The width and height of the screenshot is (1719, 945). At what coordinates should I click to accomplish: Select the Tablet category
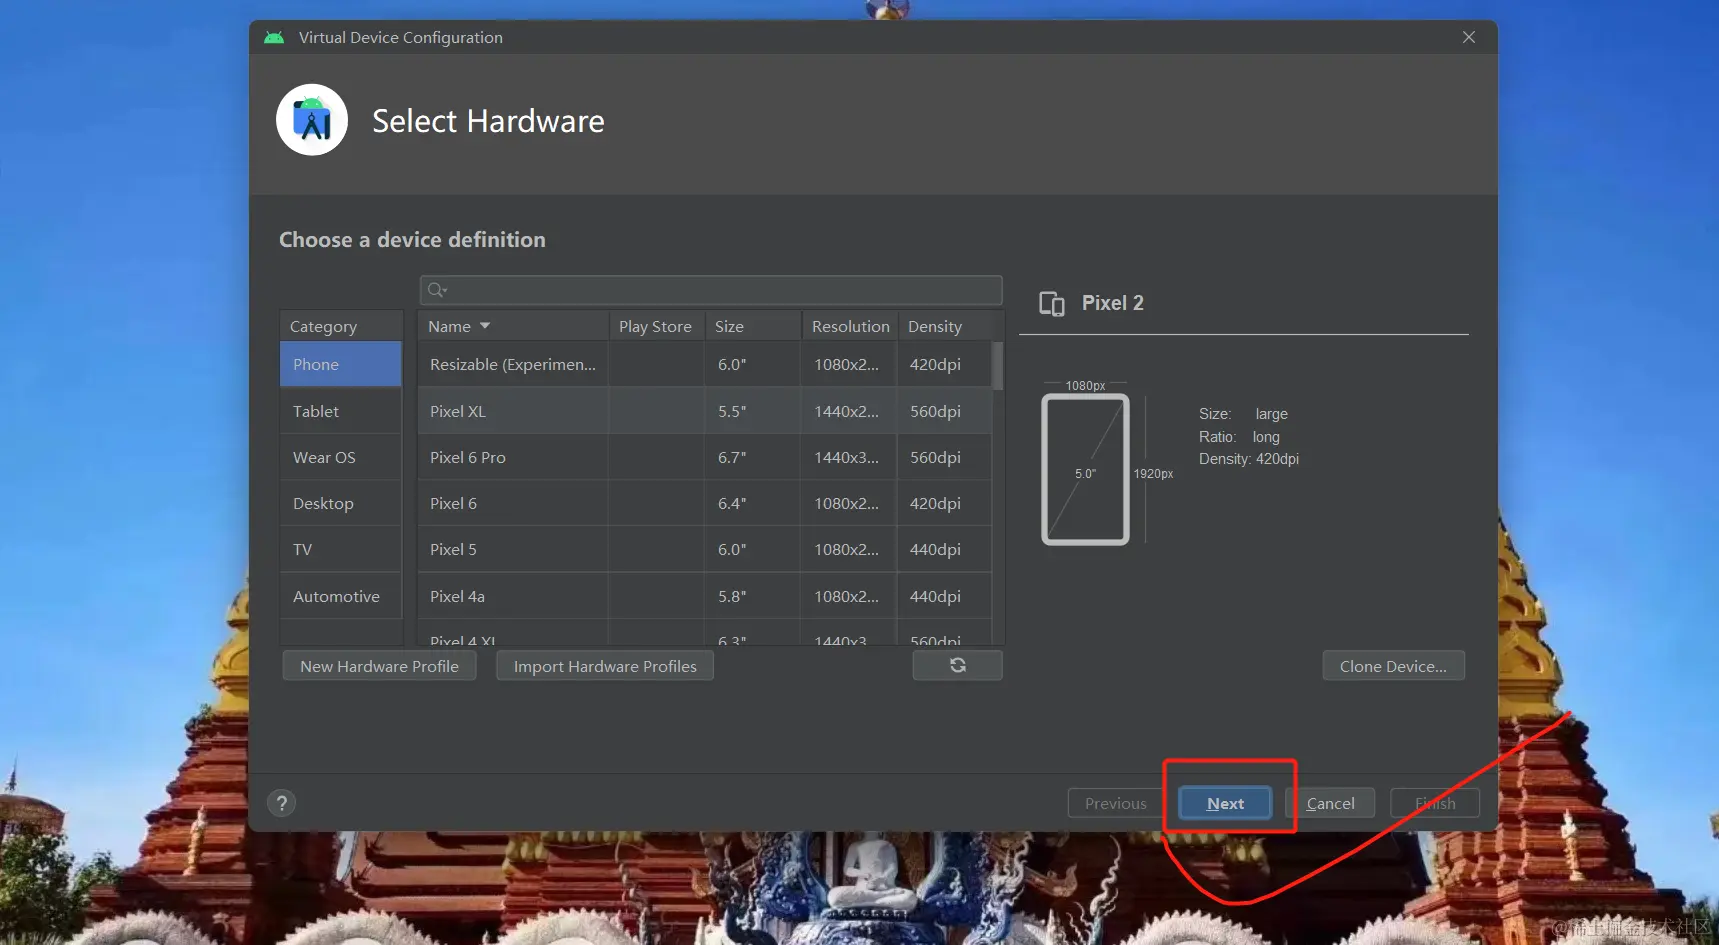341,411
